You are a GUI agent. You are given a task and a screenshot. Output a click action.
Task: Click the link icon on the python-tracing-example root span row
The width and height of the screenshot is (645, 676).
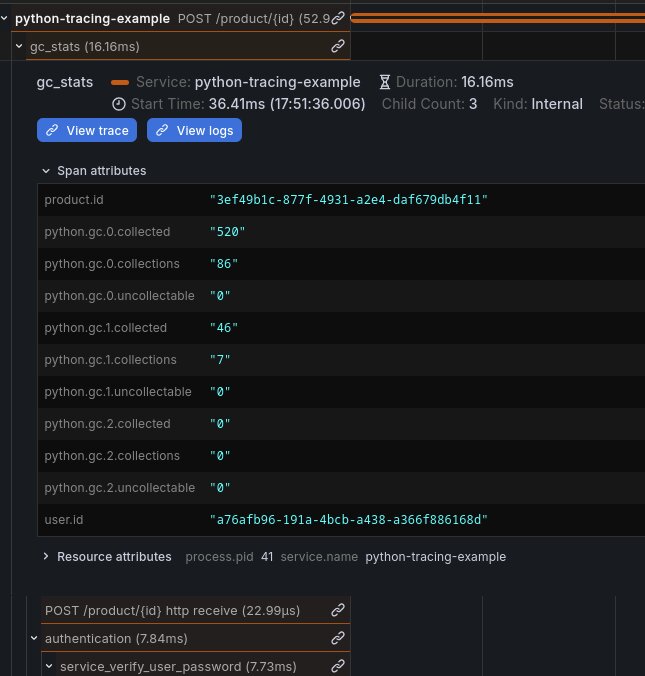pos(339,18)
